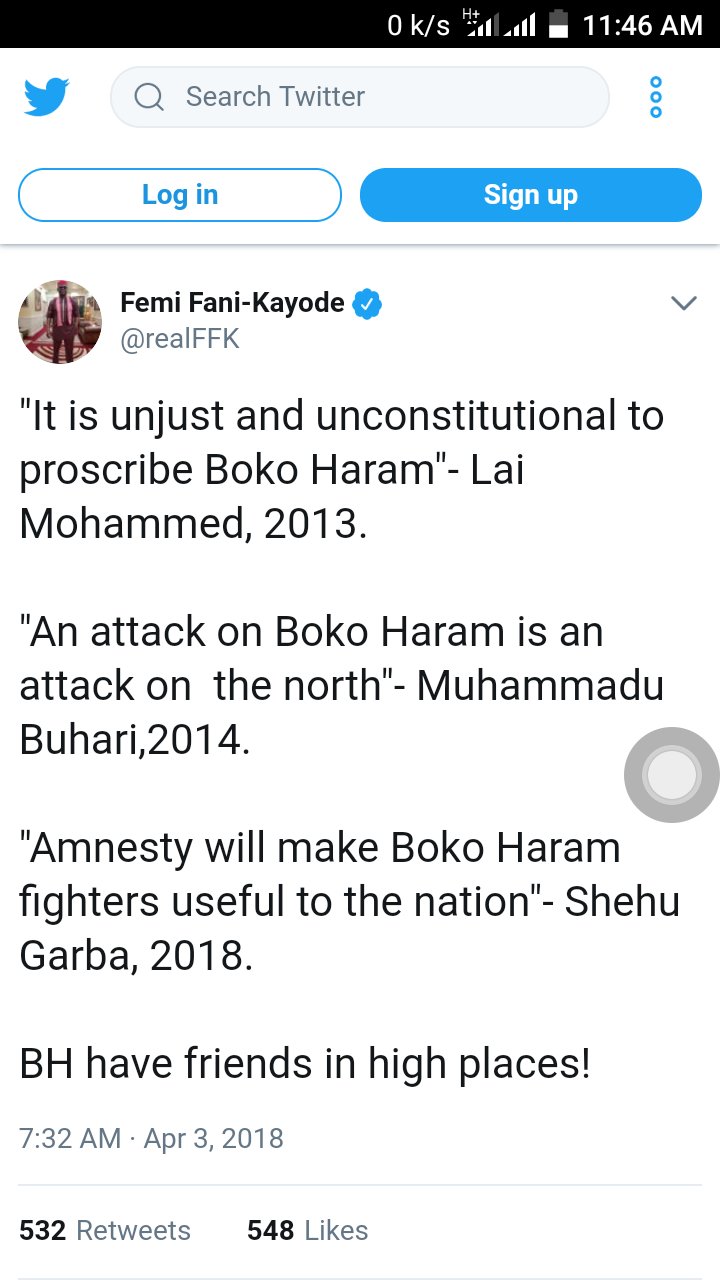Click the search magnifier icon
Screen dimensions: 720x1280
[149, 97]
